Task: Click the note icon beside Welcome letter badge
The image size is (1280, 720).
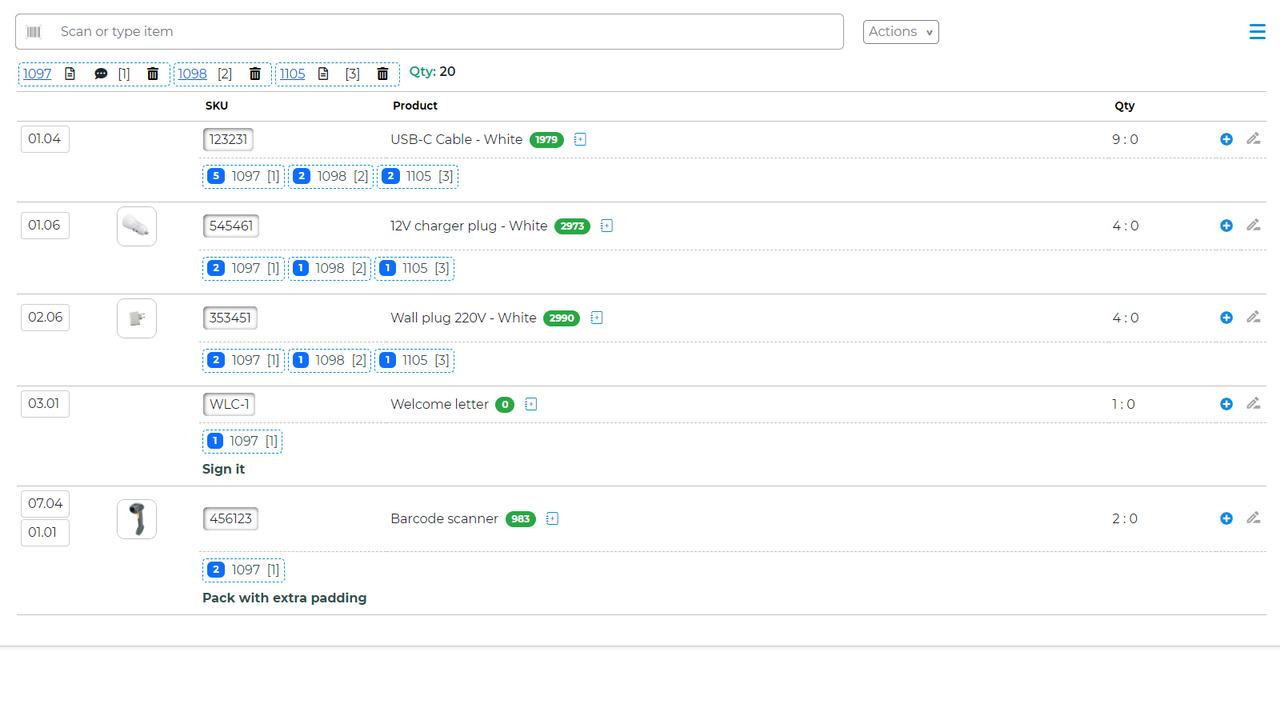Action: coord(531,405)
